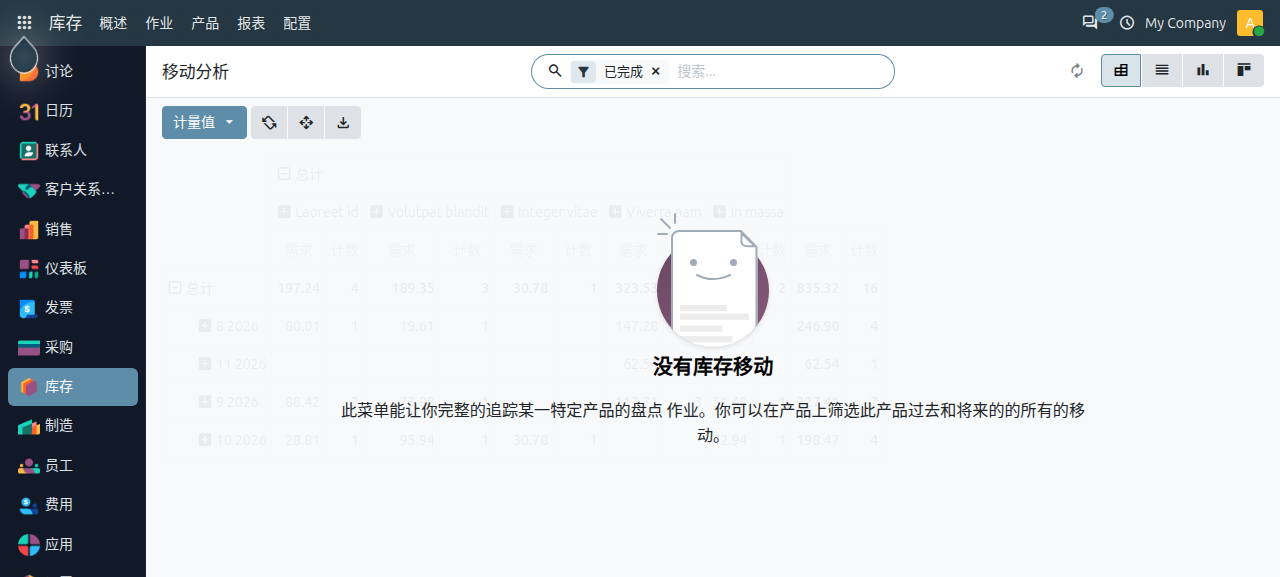Switch to the pivot view
Viewport: 1280px width, 577px height.
coord(1121,71)
